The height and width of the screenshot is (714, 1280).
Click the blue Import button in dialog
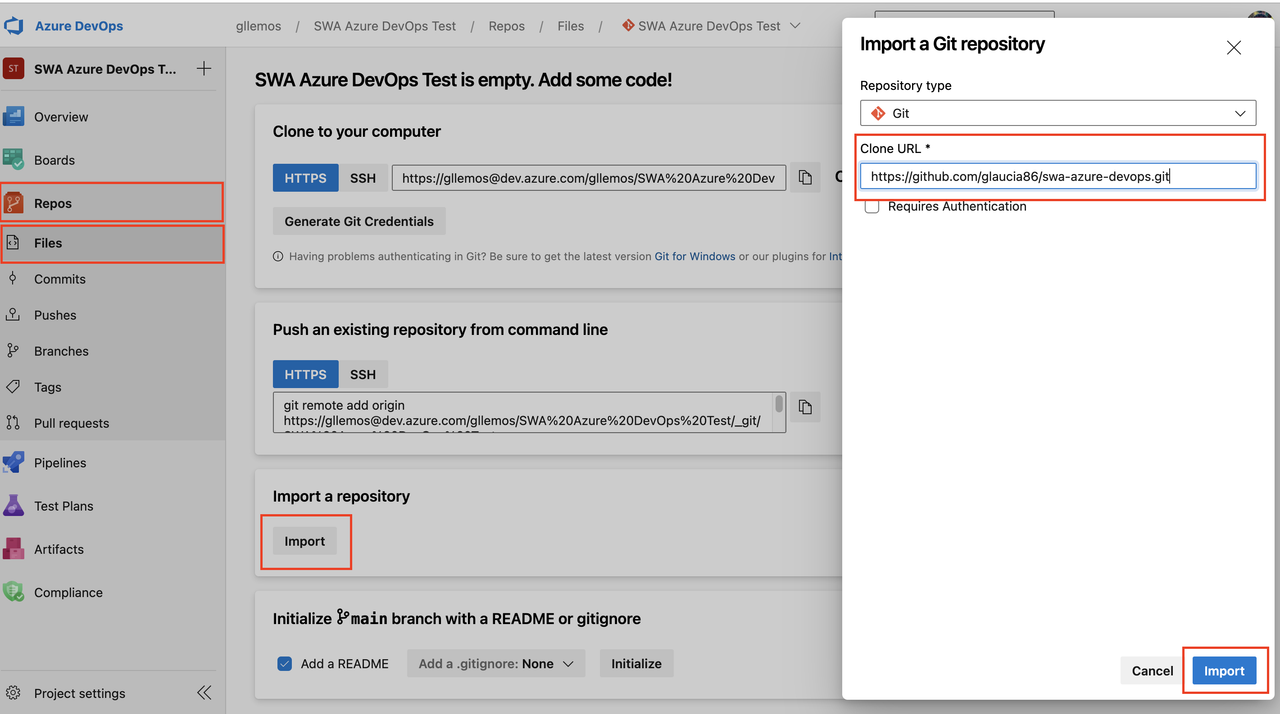point(1224,671)
